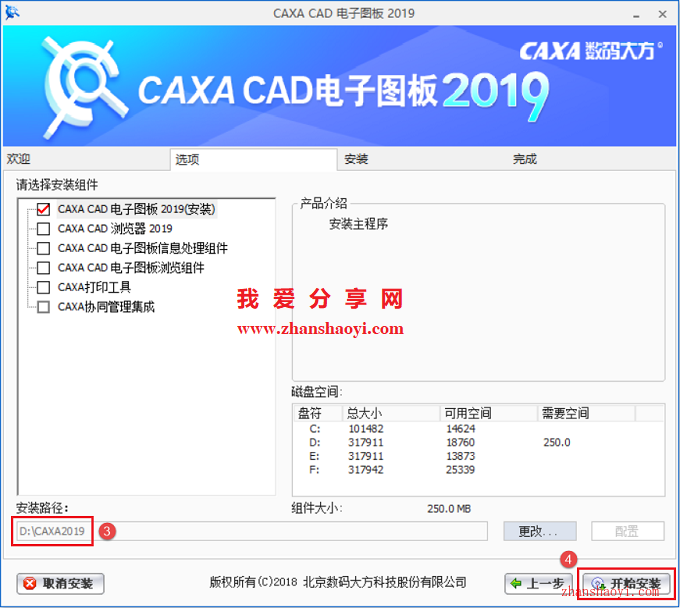Click the 更改... button
The image size is (680, 608).
coord(539,531)
